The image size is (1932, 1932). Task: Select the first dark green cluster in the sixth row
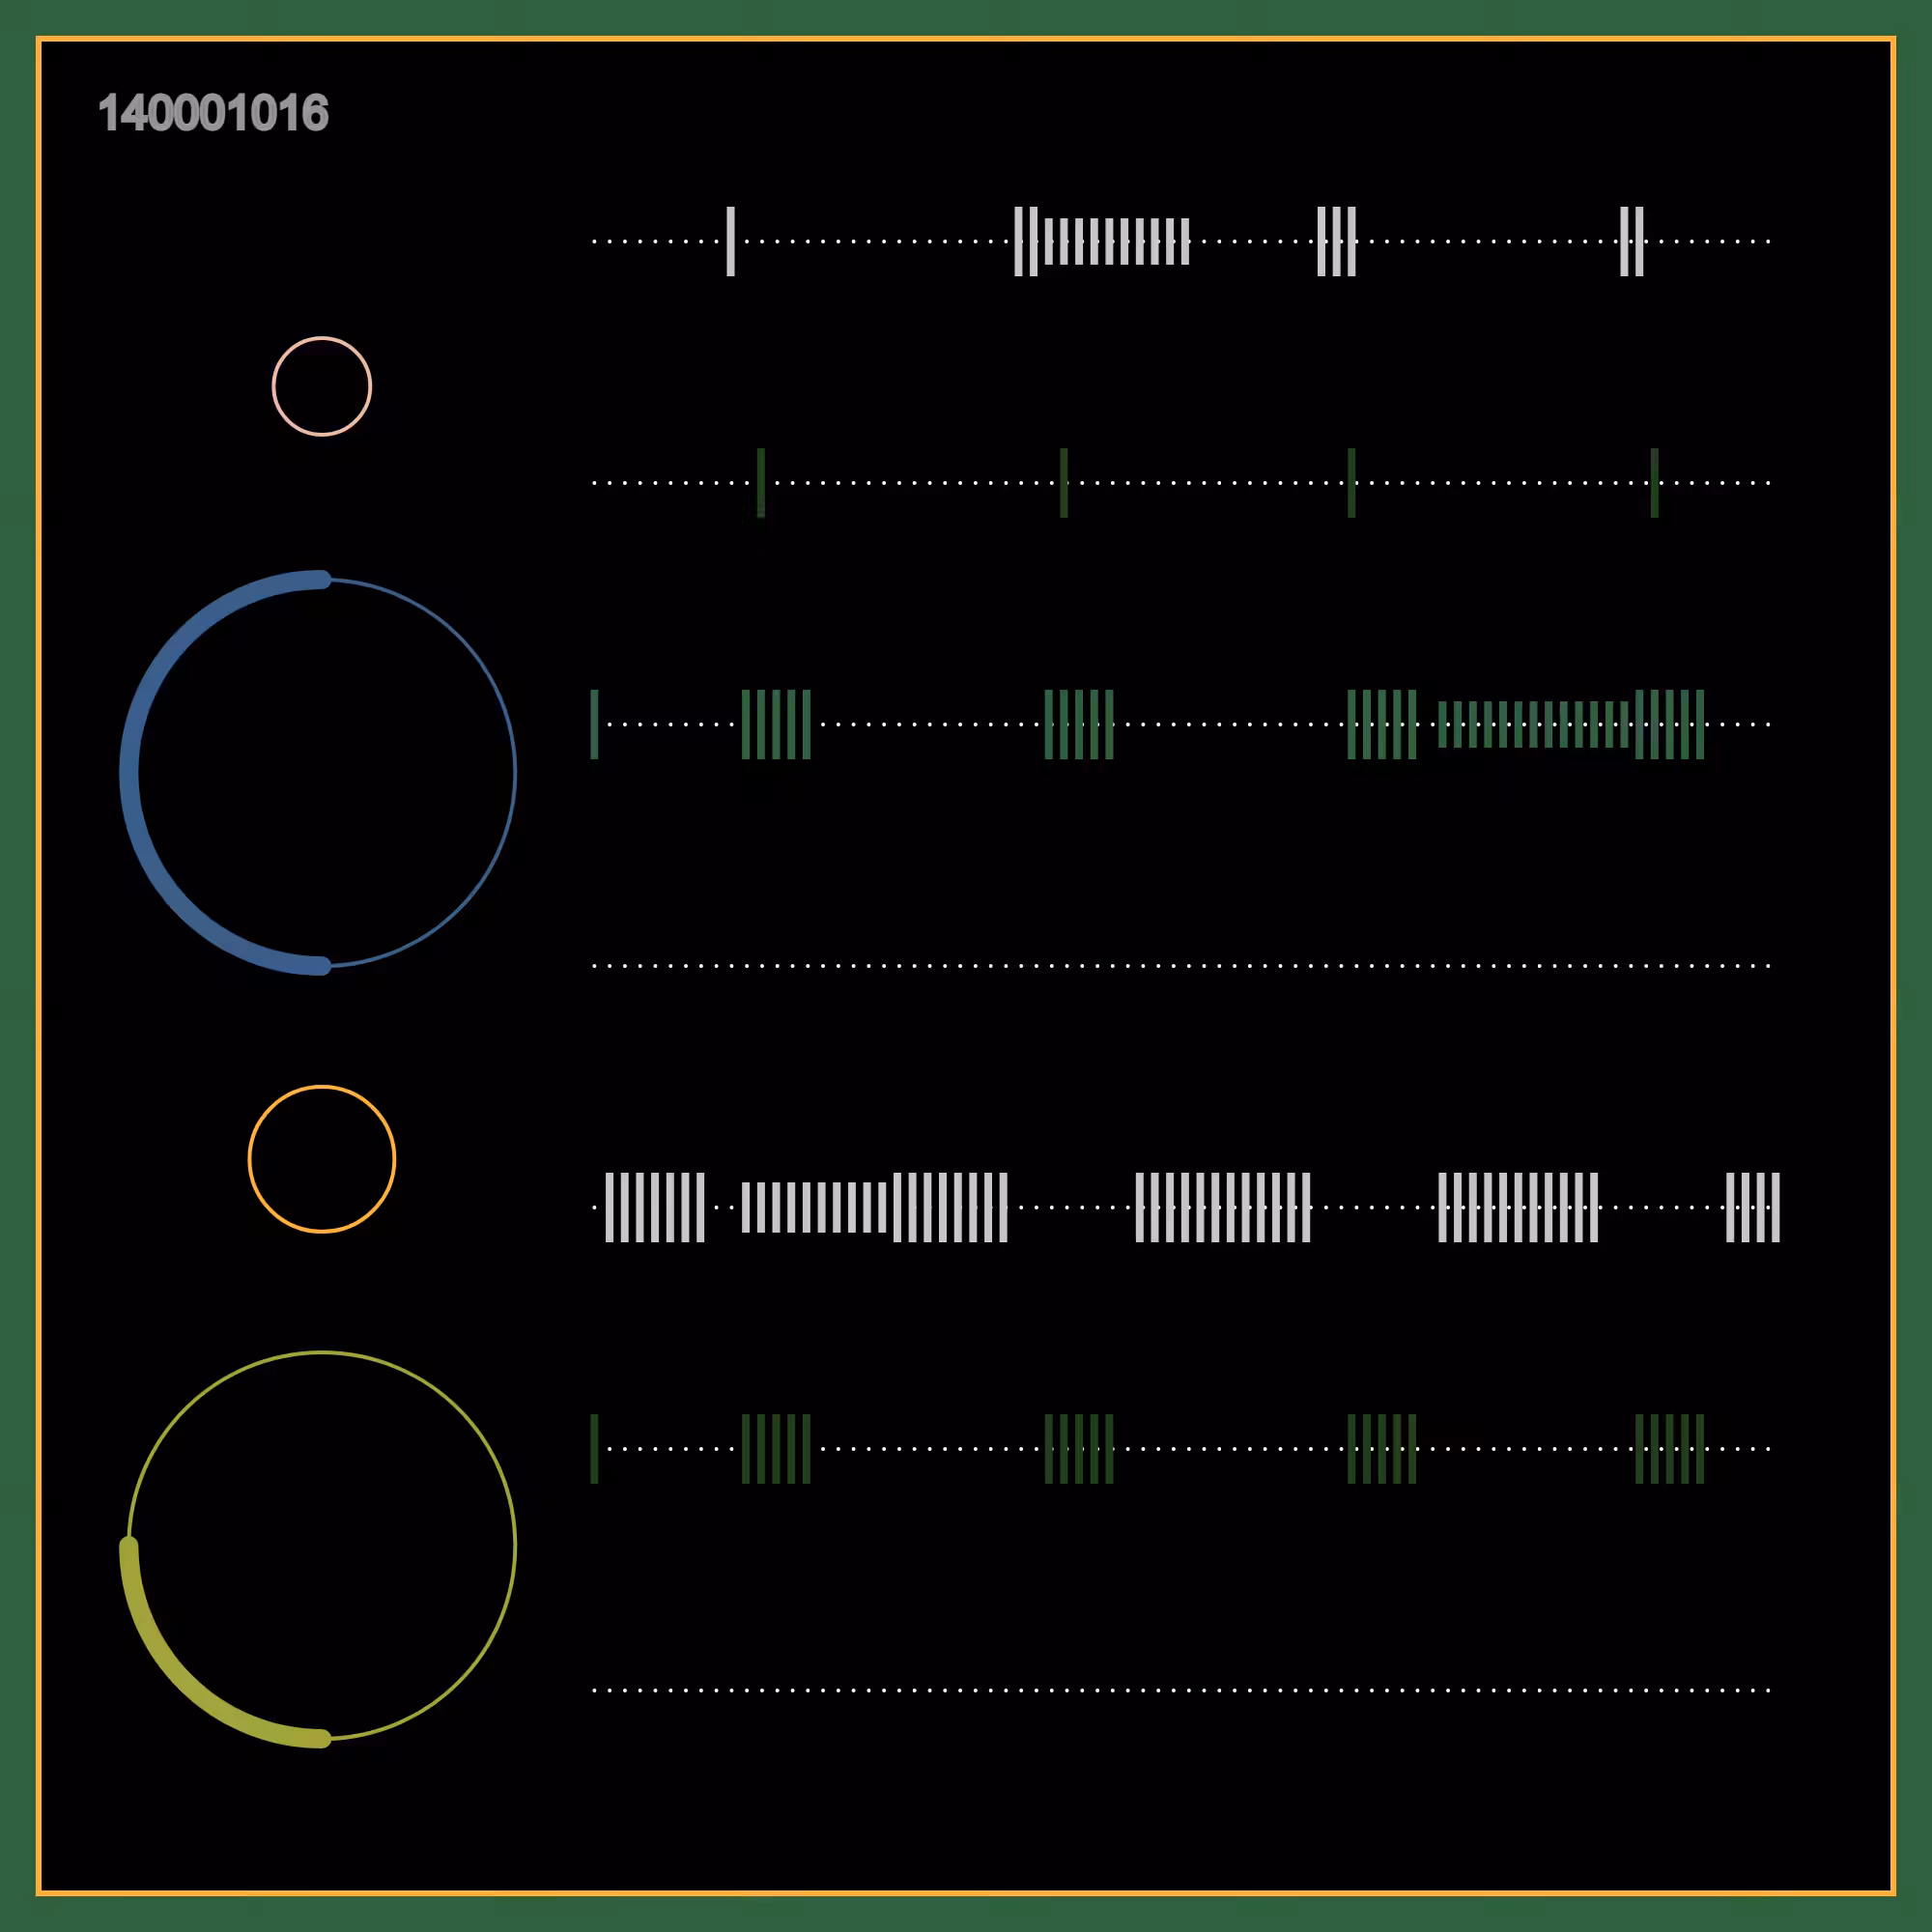[776, 1449]
